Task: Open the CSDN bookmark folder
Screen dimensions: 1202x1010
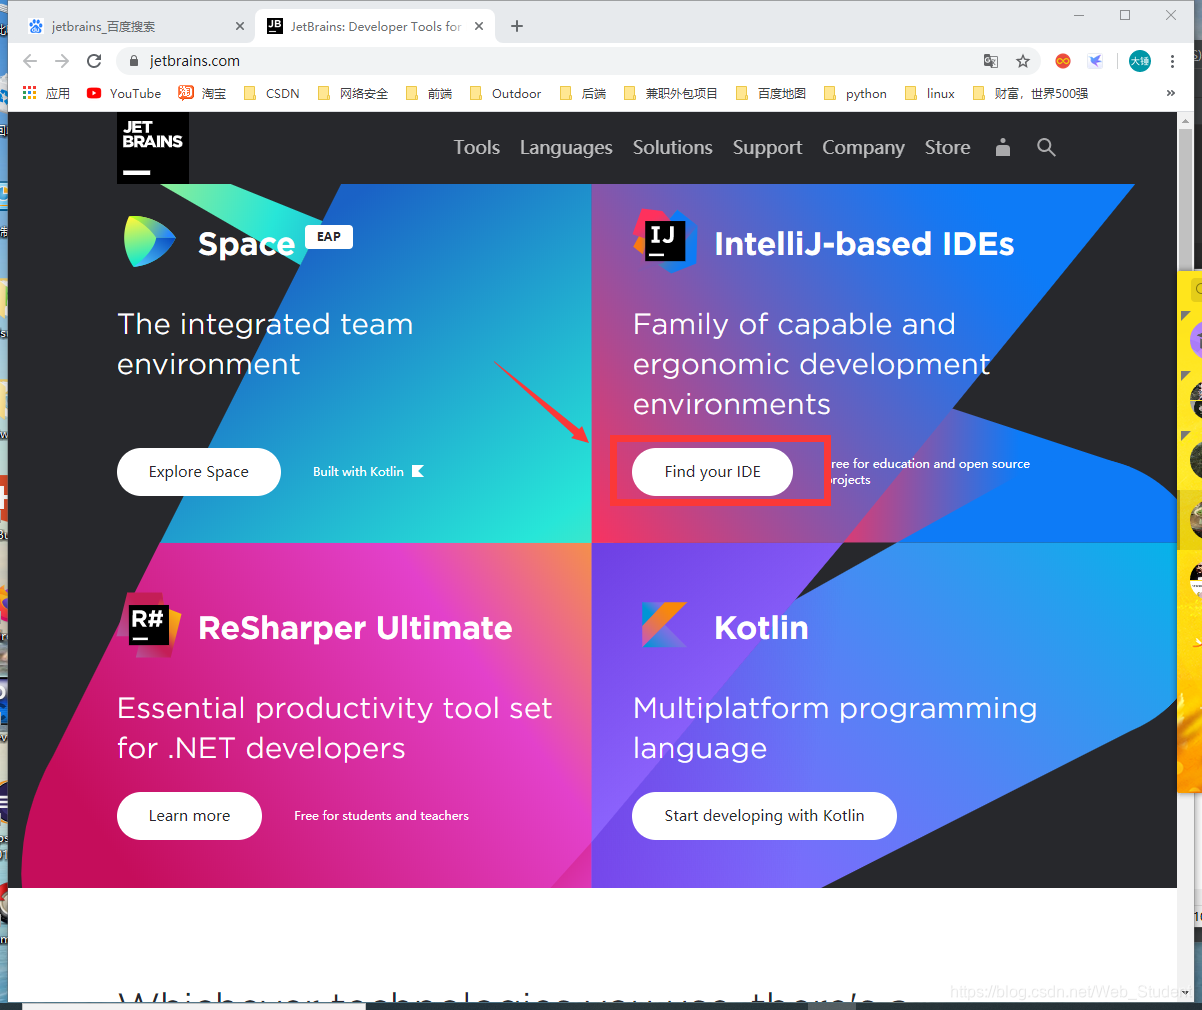Action: tap(271, 93)
